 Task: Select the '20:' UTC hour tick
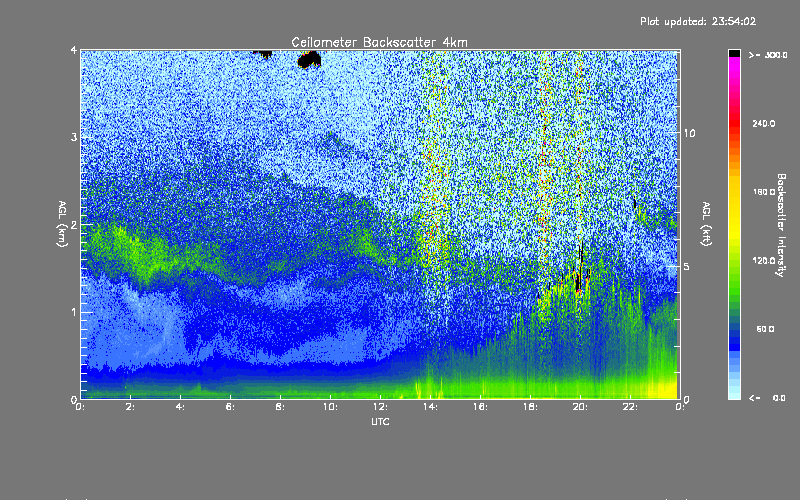(580, 407)
